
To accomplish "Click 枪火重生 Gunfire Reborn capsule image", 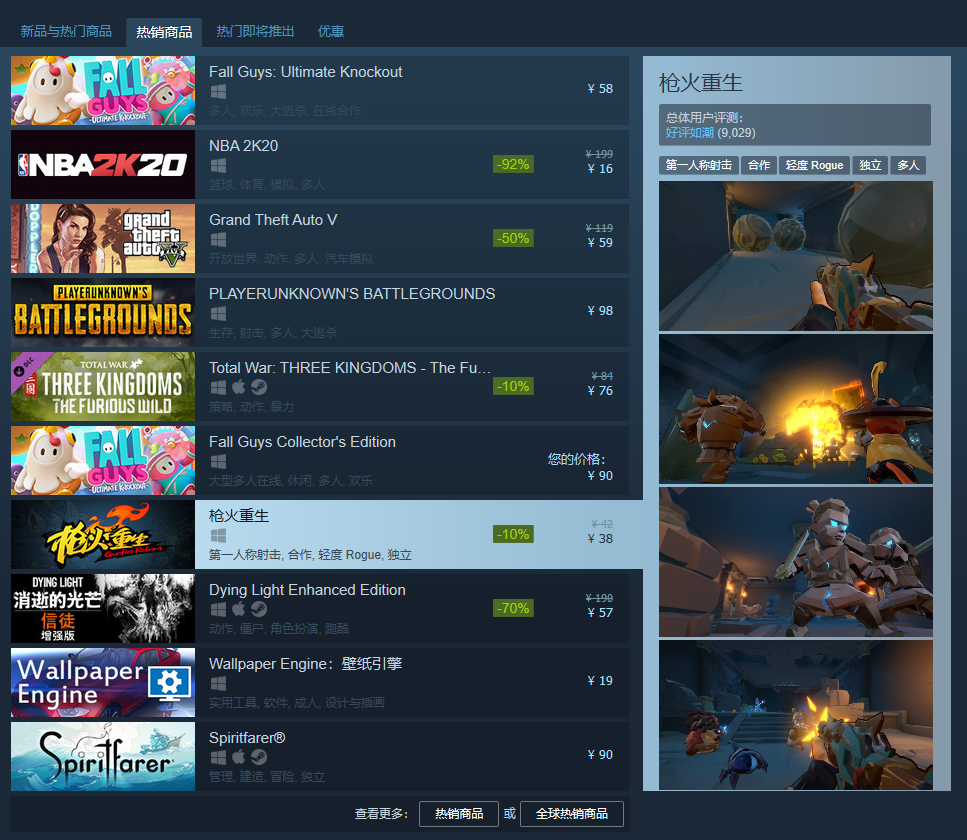I will tap(103, 535).
